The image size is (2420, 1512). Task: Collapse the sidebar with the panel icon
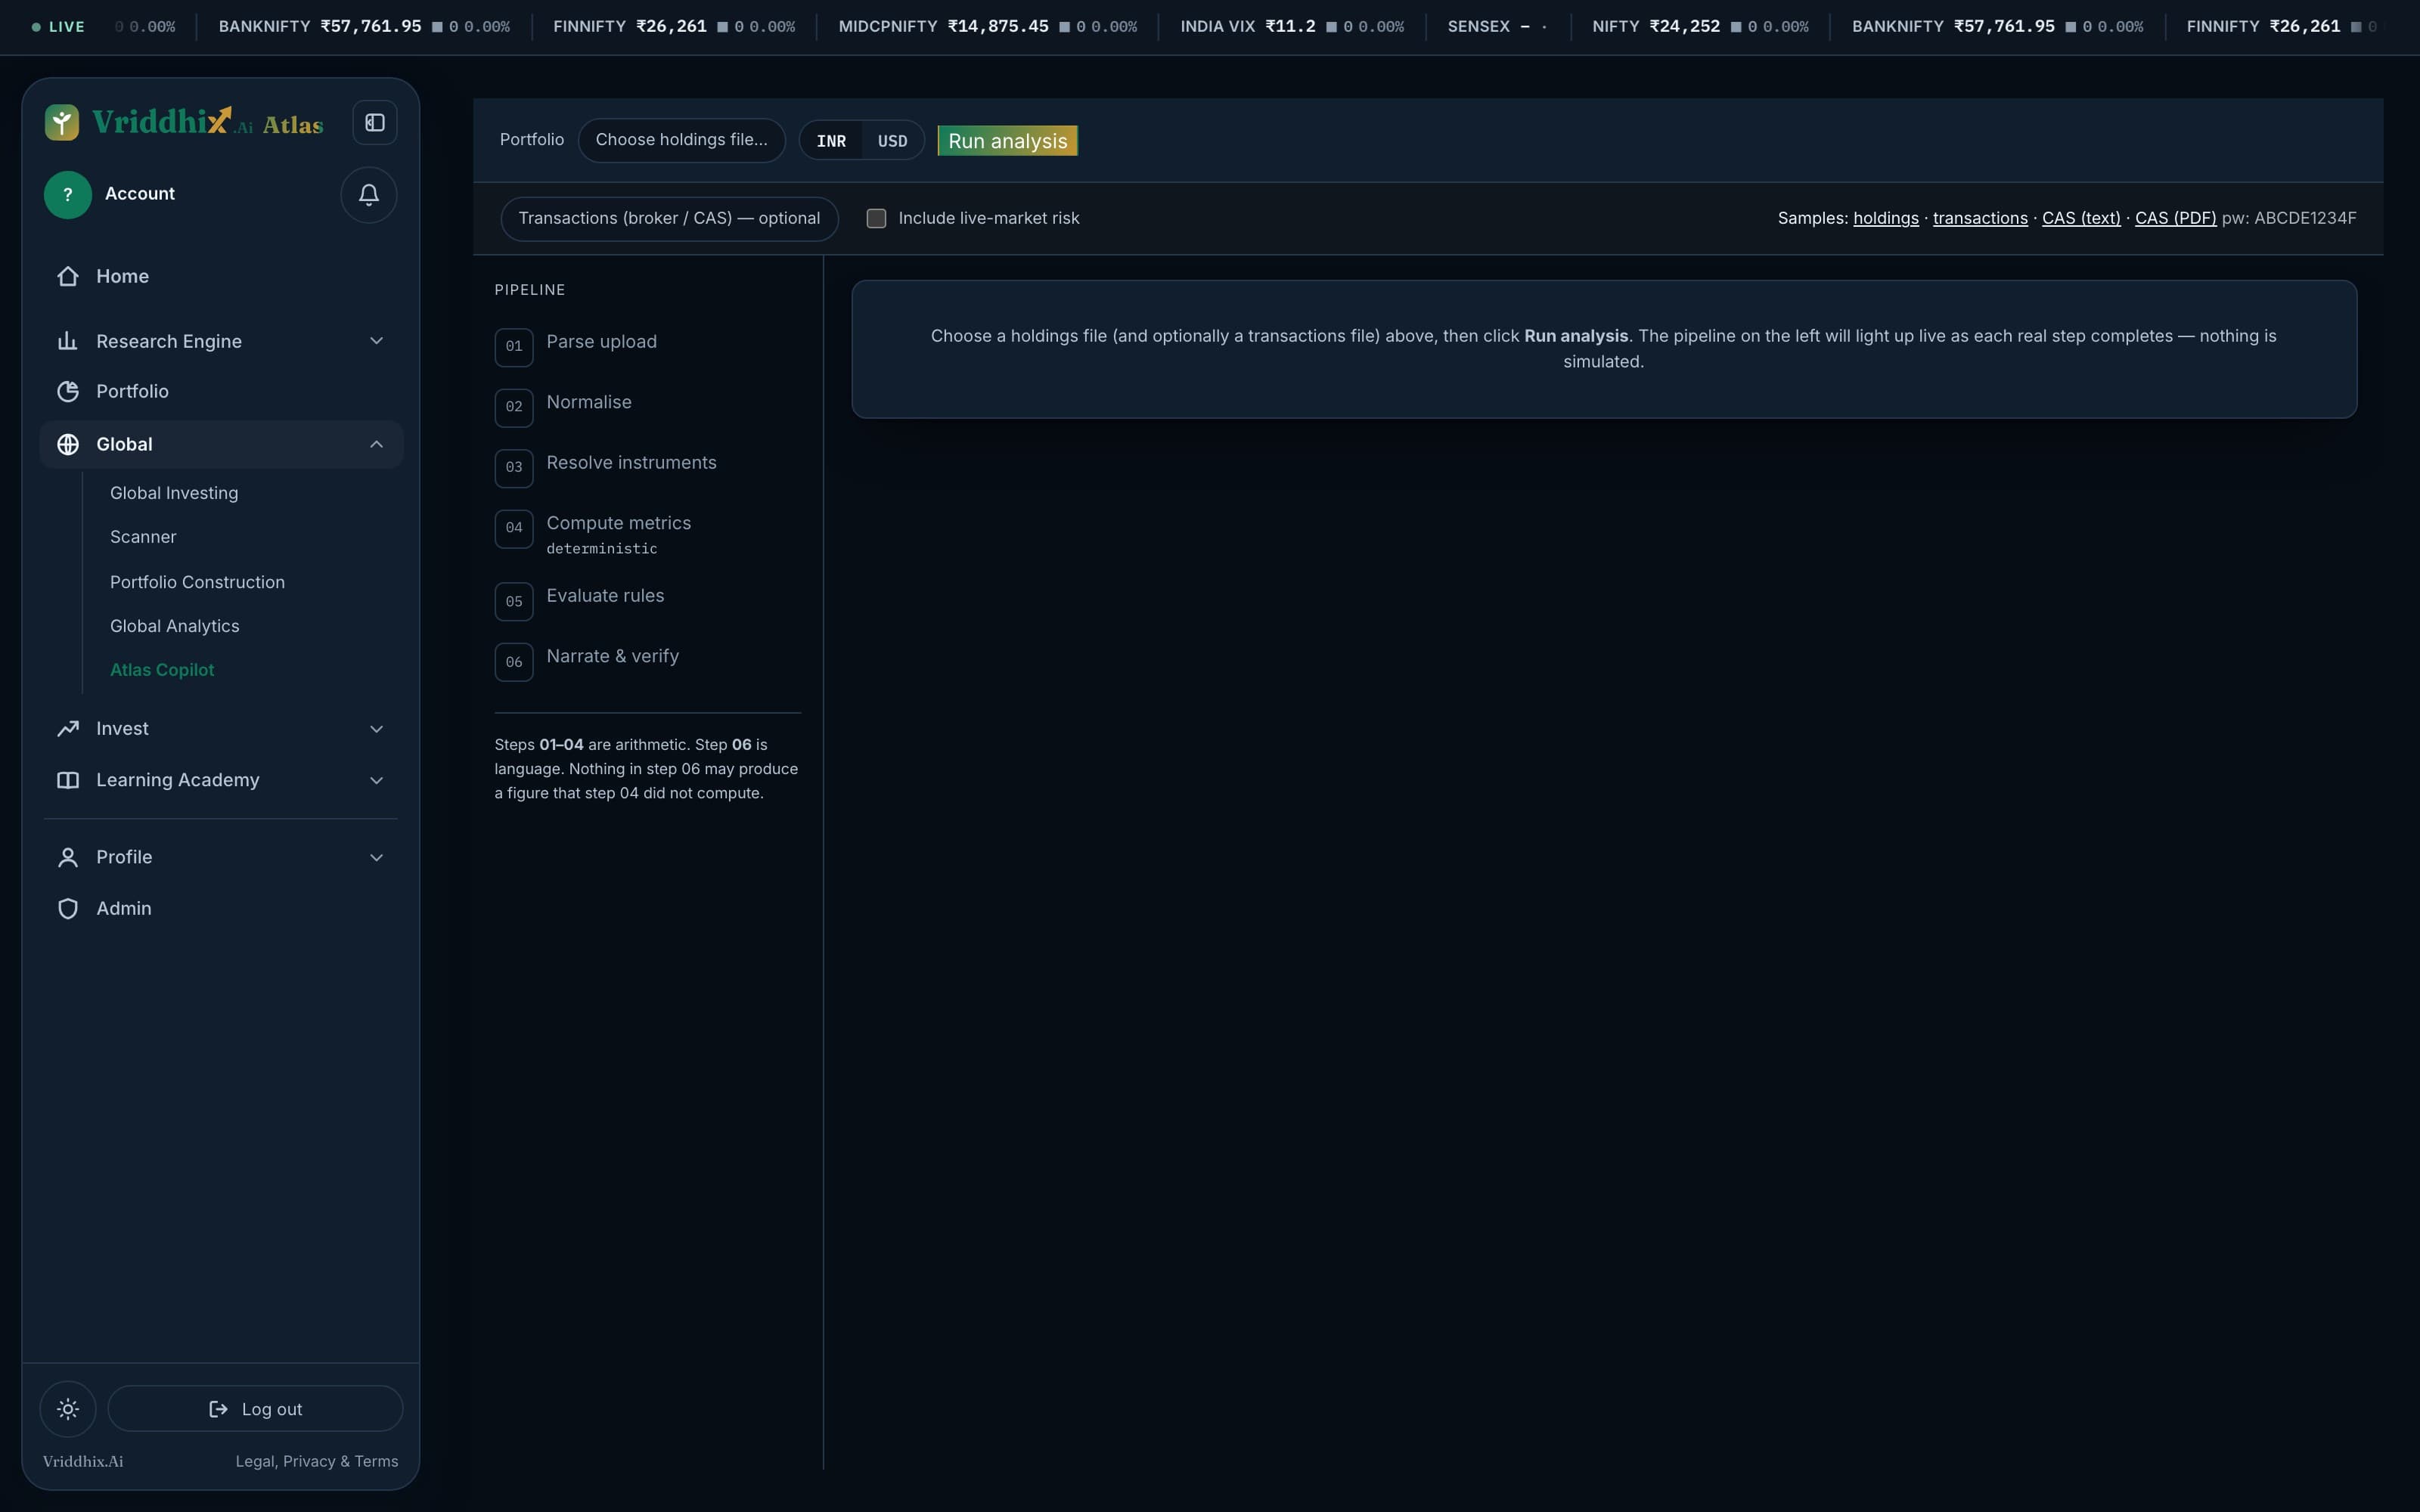[x=375, y=122]
